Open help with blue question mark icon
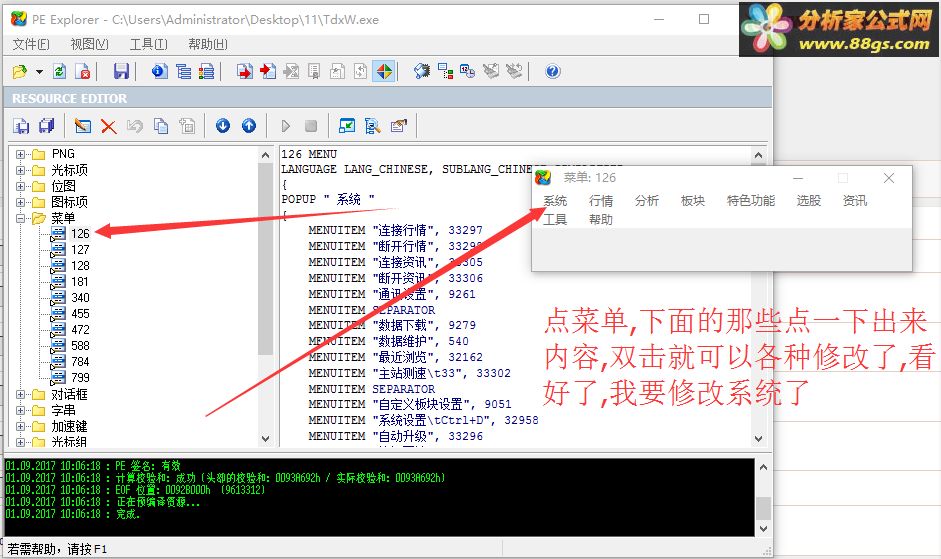 553,71
